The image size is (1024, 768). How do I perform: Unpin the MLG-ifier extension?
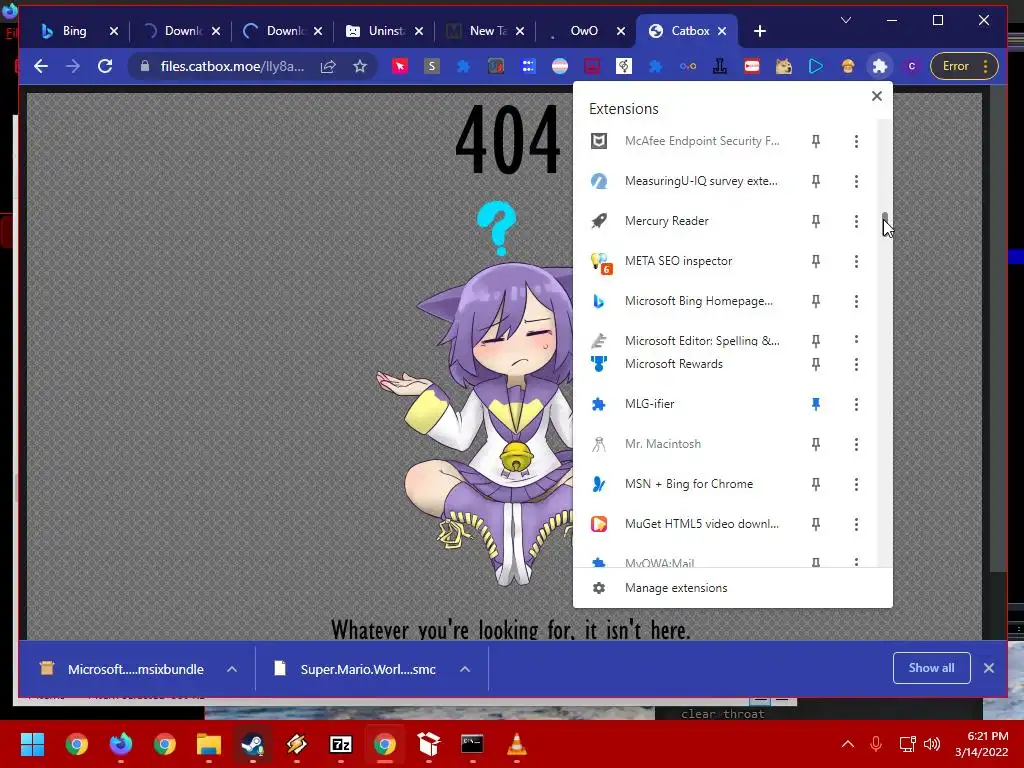[816, 404]
